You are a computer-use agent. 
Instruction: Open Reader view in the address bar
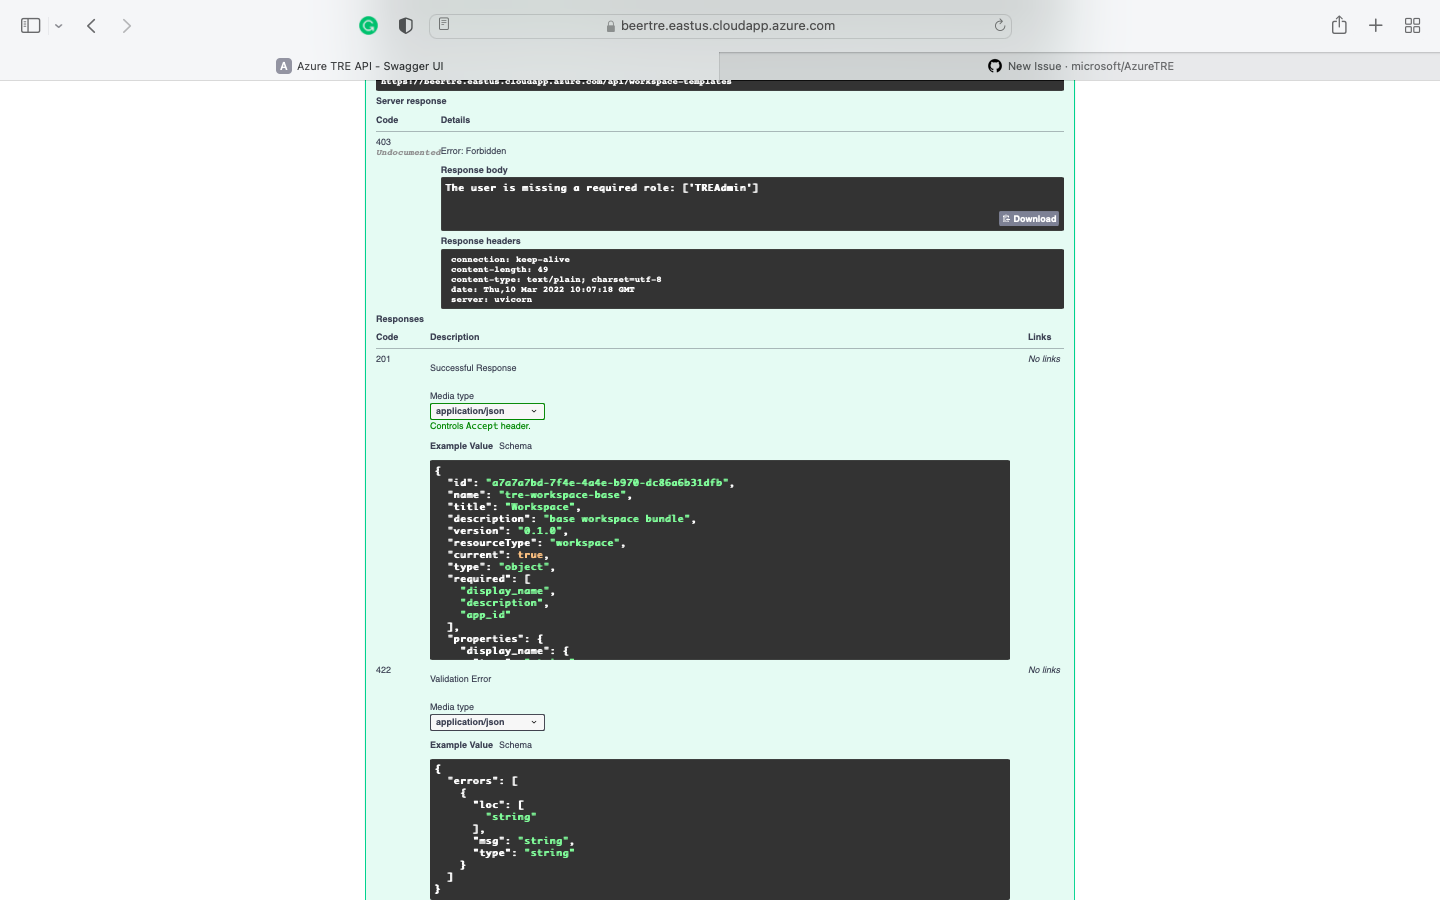coord(443,25)
